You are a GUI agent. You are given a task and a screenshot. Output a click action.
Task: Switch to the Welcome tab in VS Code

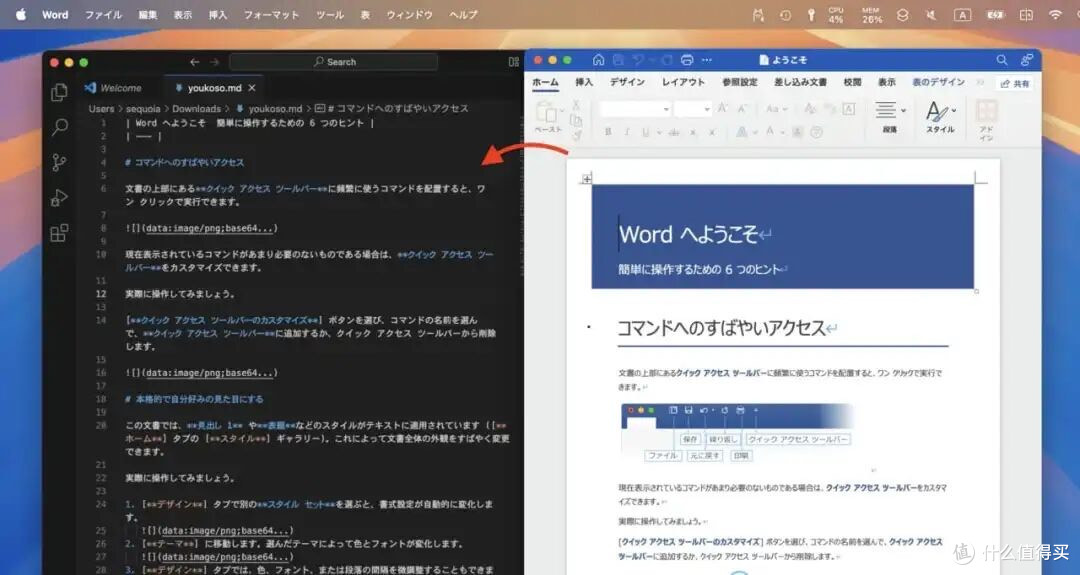[114, 88]
